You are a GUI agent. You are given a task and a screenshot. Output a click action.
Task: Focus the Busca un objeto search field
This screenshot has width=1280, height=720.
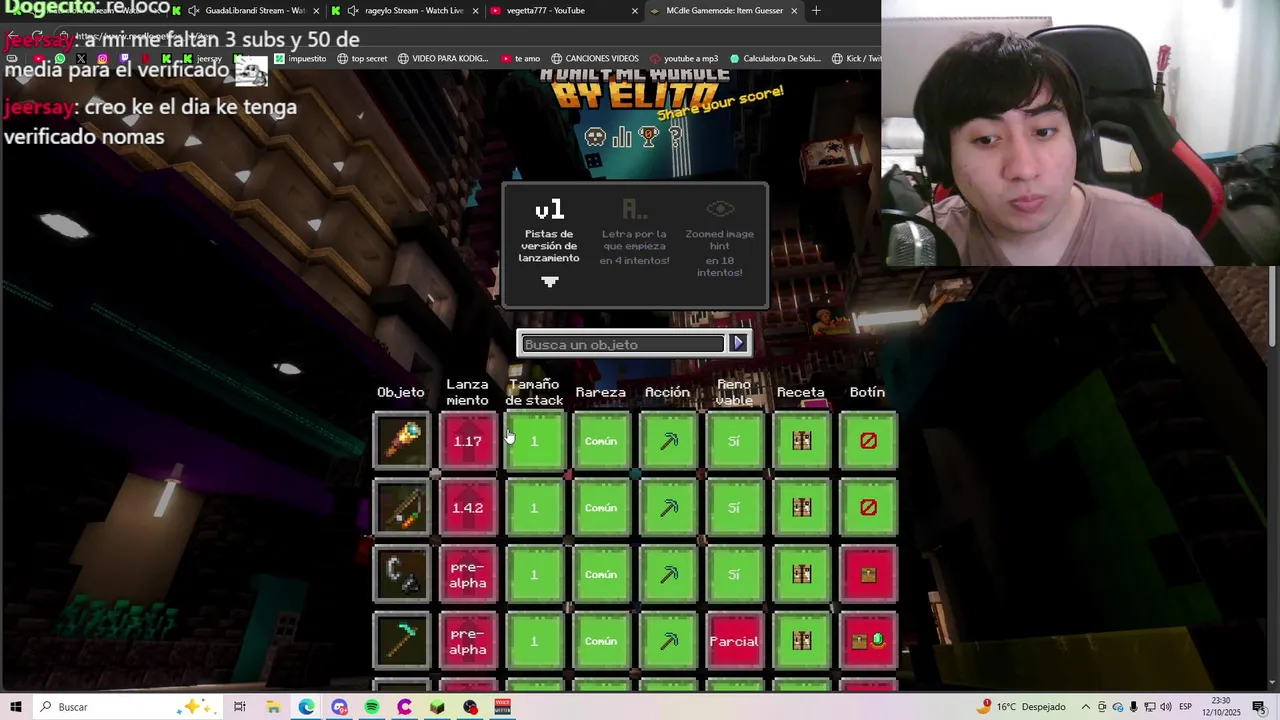[x=622, y=344]
